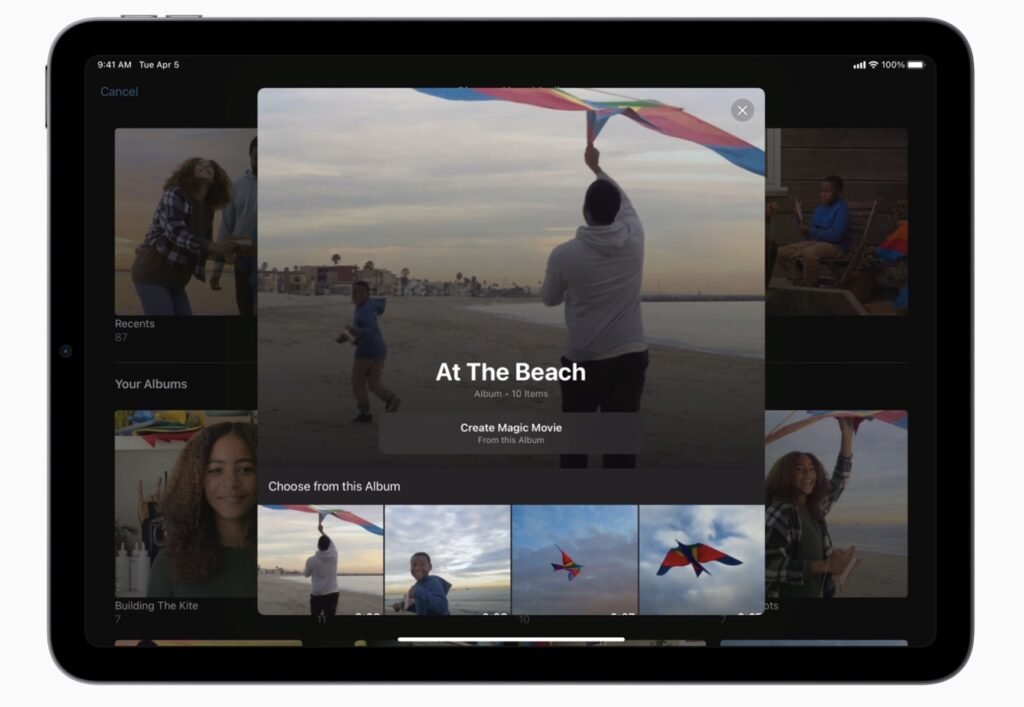Tap the cellular signal bars icon
The height and width of the screenshot is (707, 1024).
pyautogui.click(x=859, y=65)
